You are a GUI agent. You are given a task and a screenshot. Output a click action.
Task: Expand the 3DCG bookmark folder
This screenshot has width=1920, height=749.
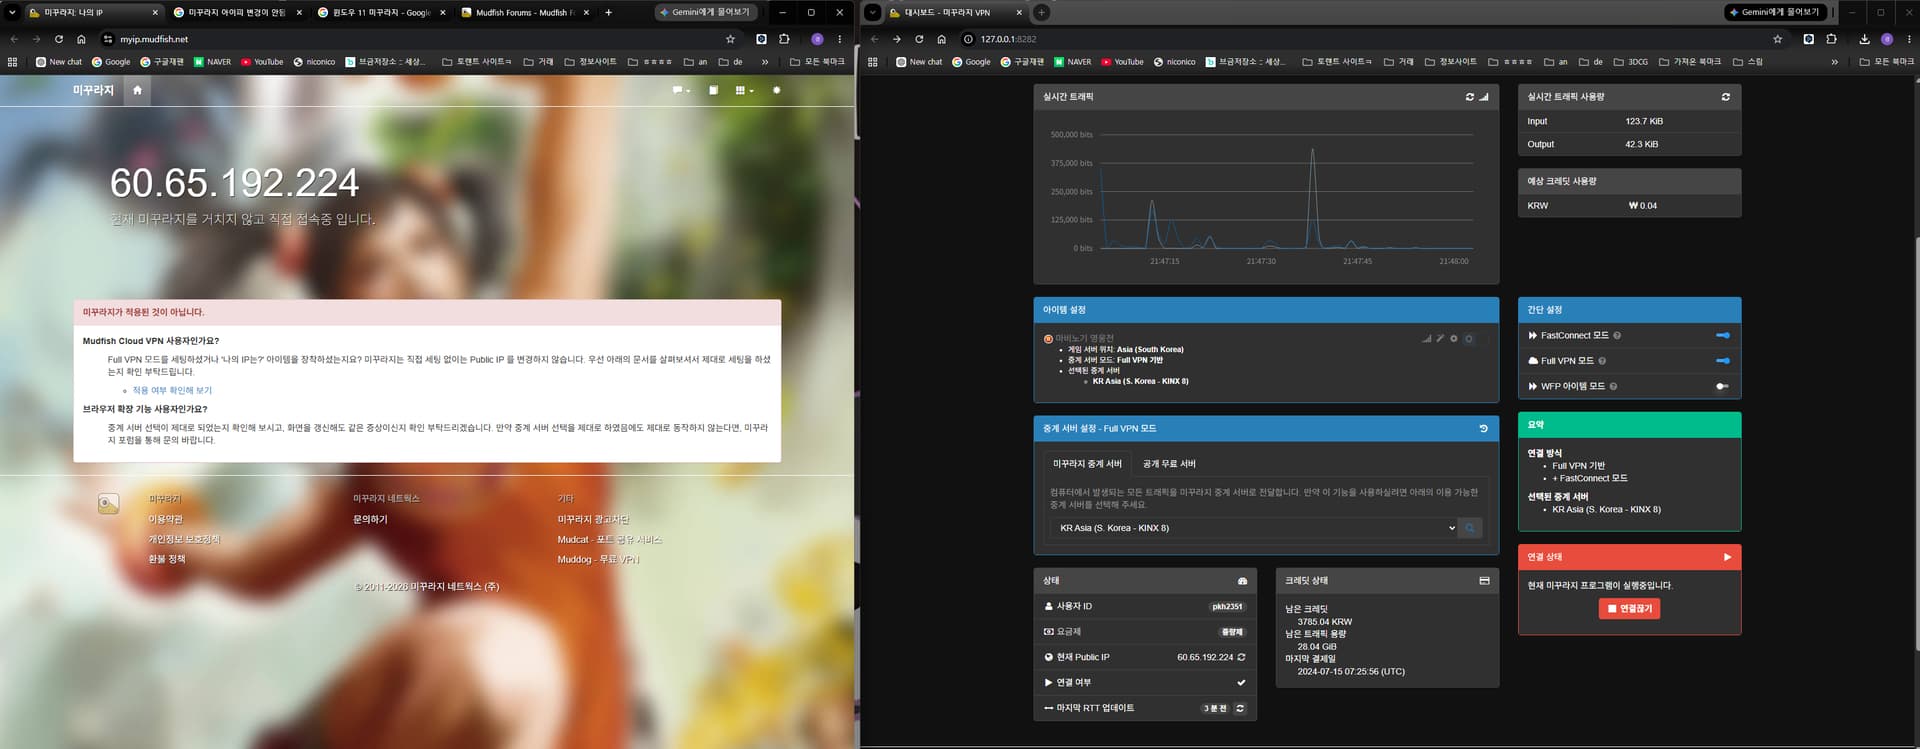point(1631,62)
